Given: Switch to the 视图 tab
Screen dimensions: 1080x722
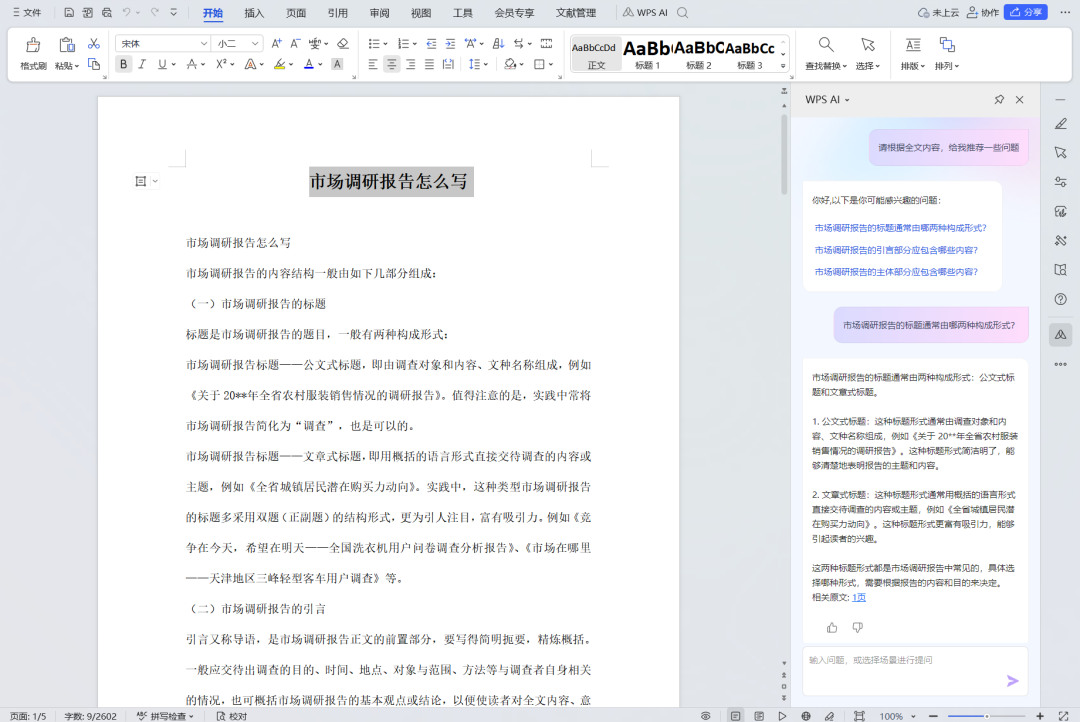Looking at the screenshot, I should (421, 12).
